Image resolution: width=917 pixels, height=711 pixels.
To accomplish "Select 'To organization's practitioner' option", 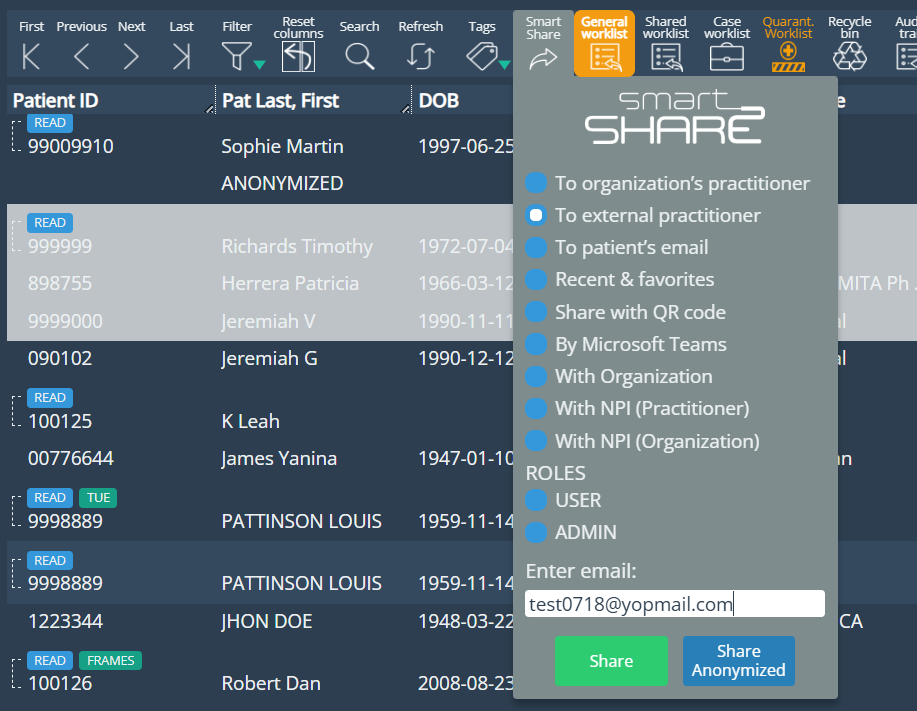I will [537, 183].
